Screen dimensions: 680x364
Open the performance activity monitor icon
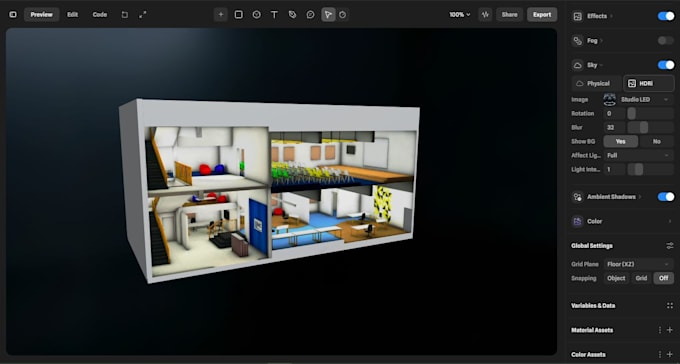[x=485, y=15]
